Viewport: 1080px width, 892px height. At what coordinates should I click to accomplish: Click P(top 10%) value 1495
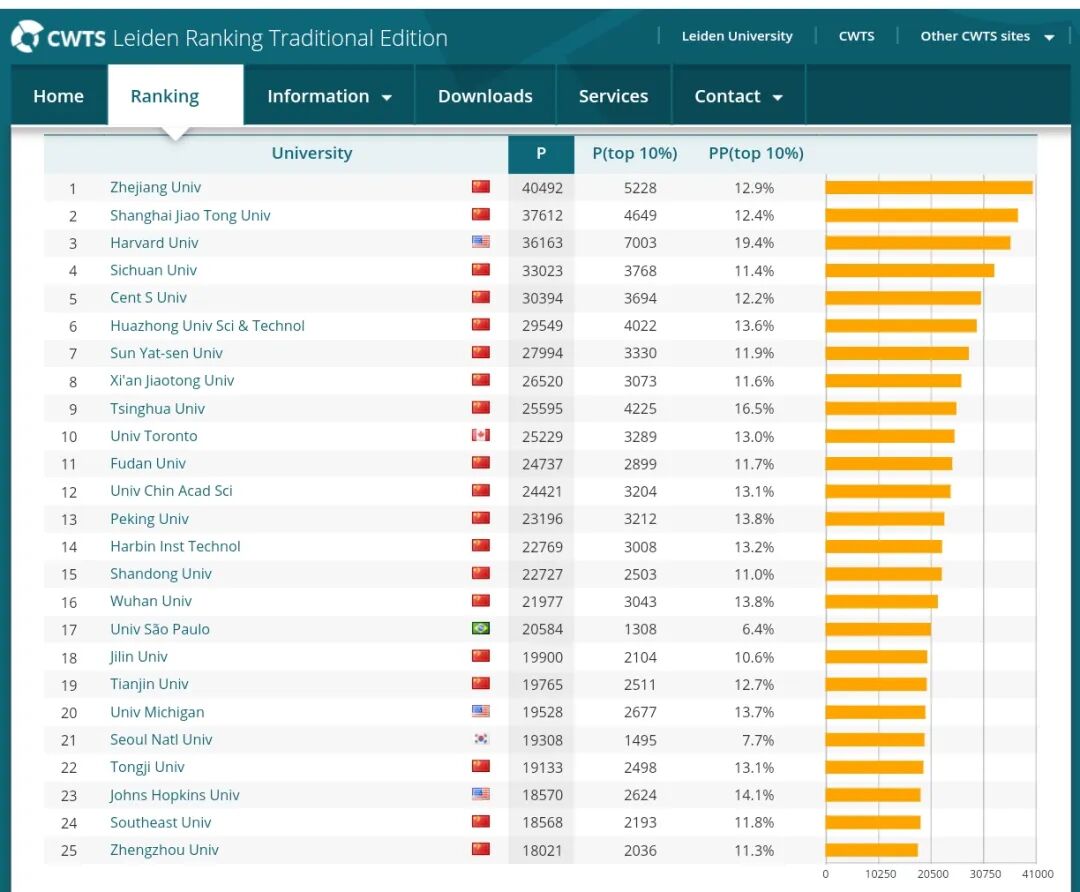640,740
